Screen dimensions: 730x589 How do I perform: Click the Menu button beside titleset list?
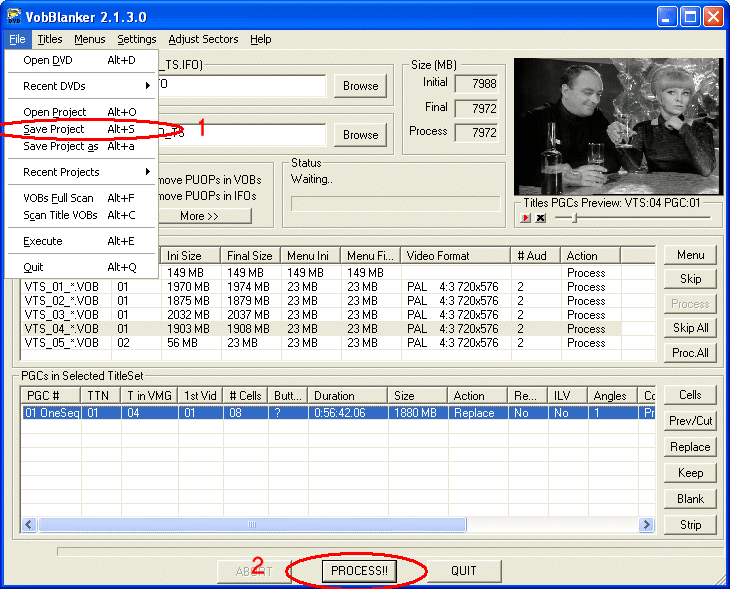[690, 255]
